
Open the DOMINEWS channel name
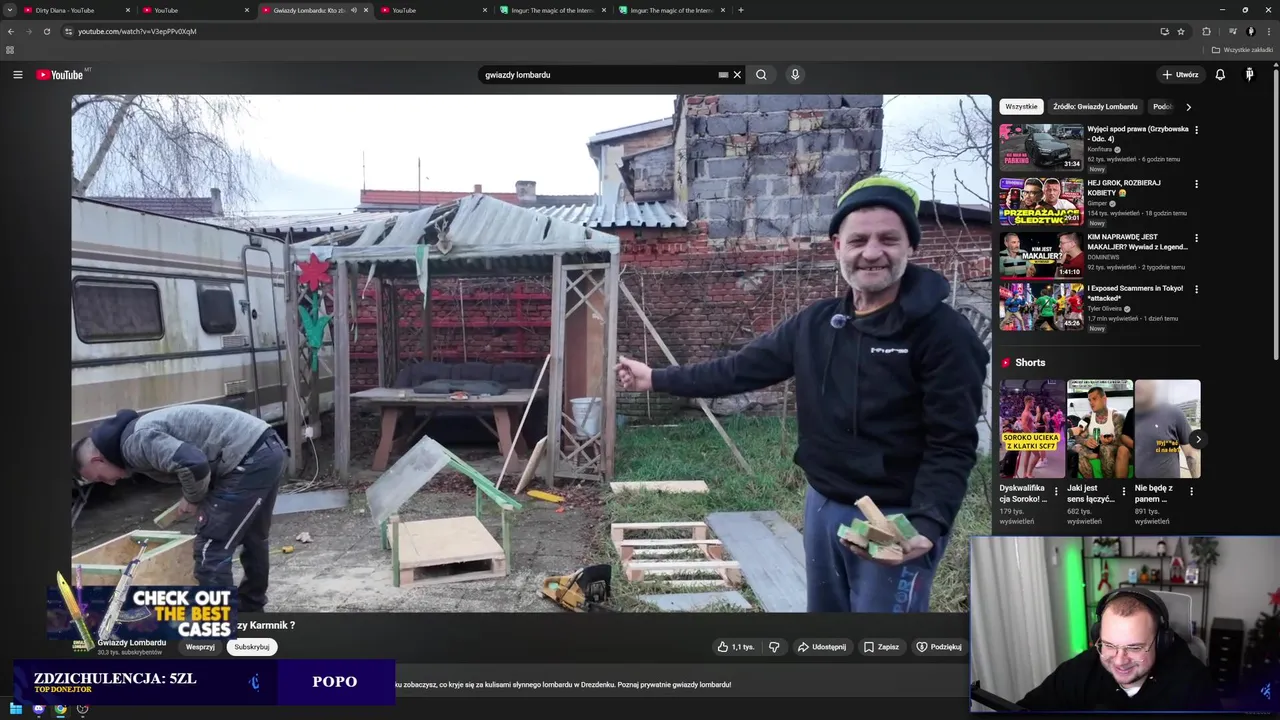pyautogui.click(x=1104, y=257)
